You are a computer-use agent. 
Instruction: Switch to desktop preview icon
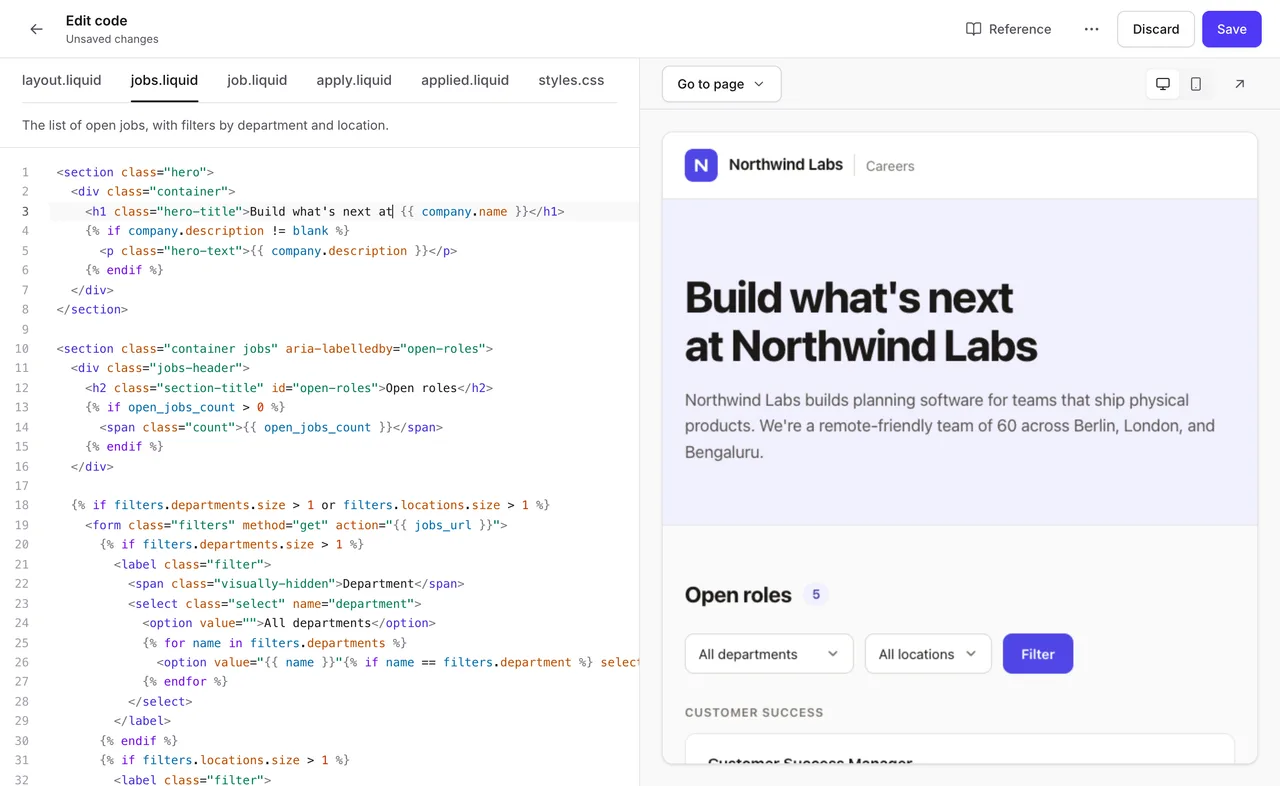[x=1163, y=84]
